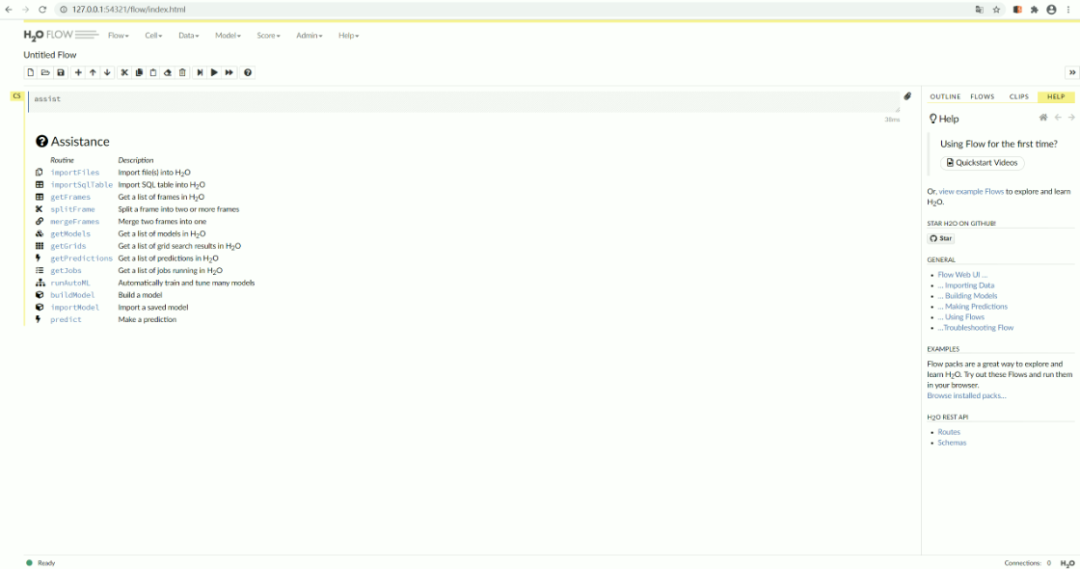Switch to the FLOWS tab

tap(982, 97)
